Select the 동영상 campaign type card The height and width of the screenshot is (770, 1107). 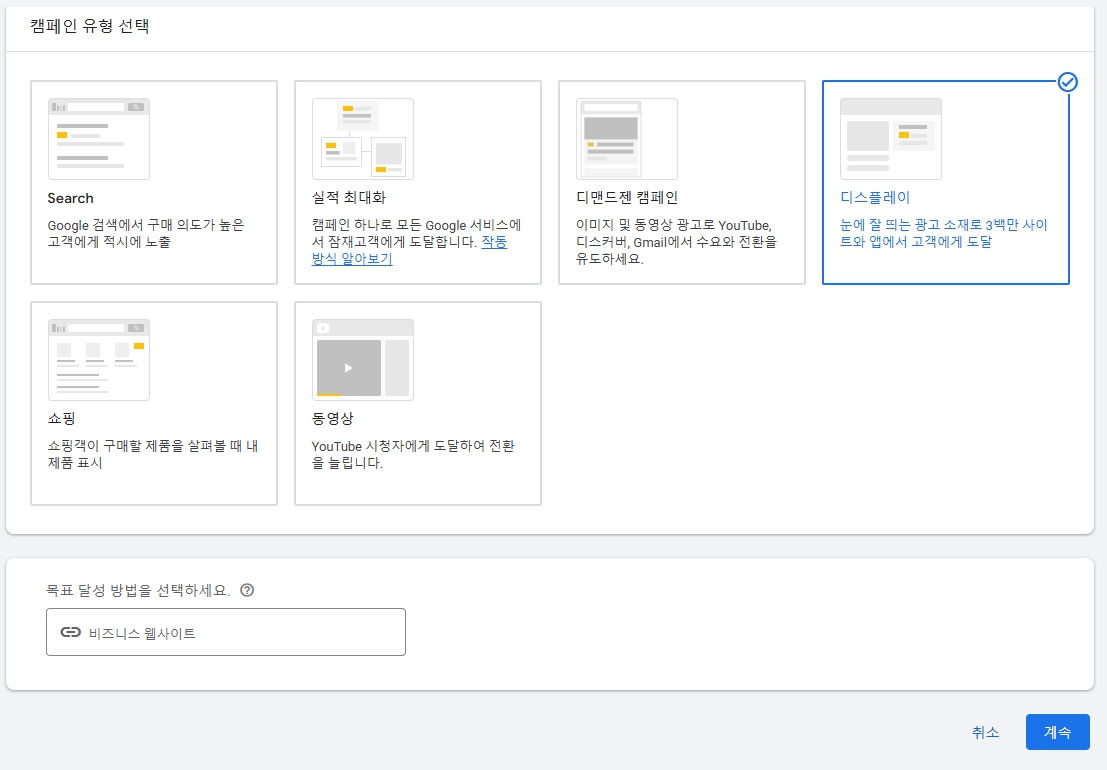[x=418, y=403]
